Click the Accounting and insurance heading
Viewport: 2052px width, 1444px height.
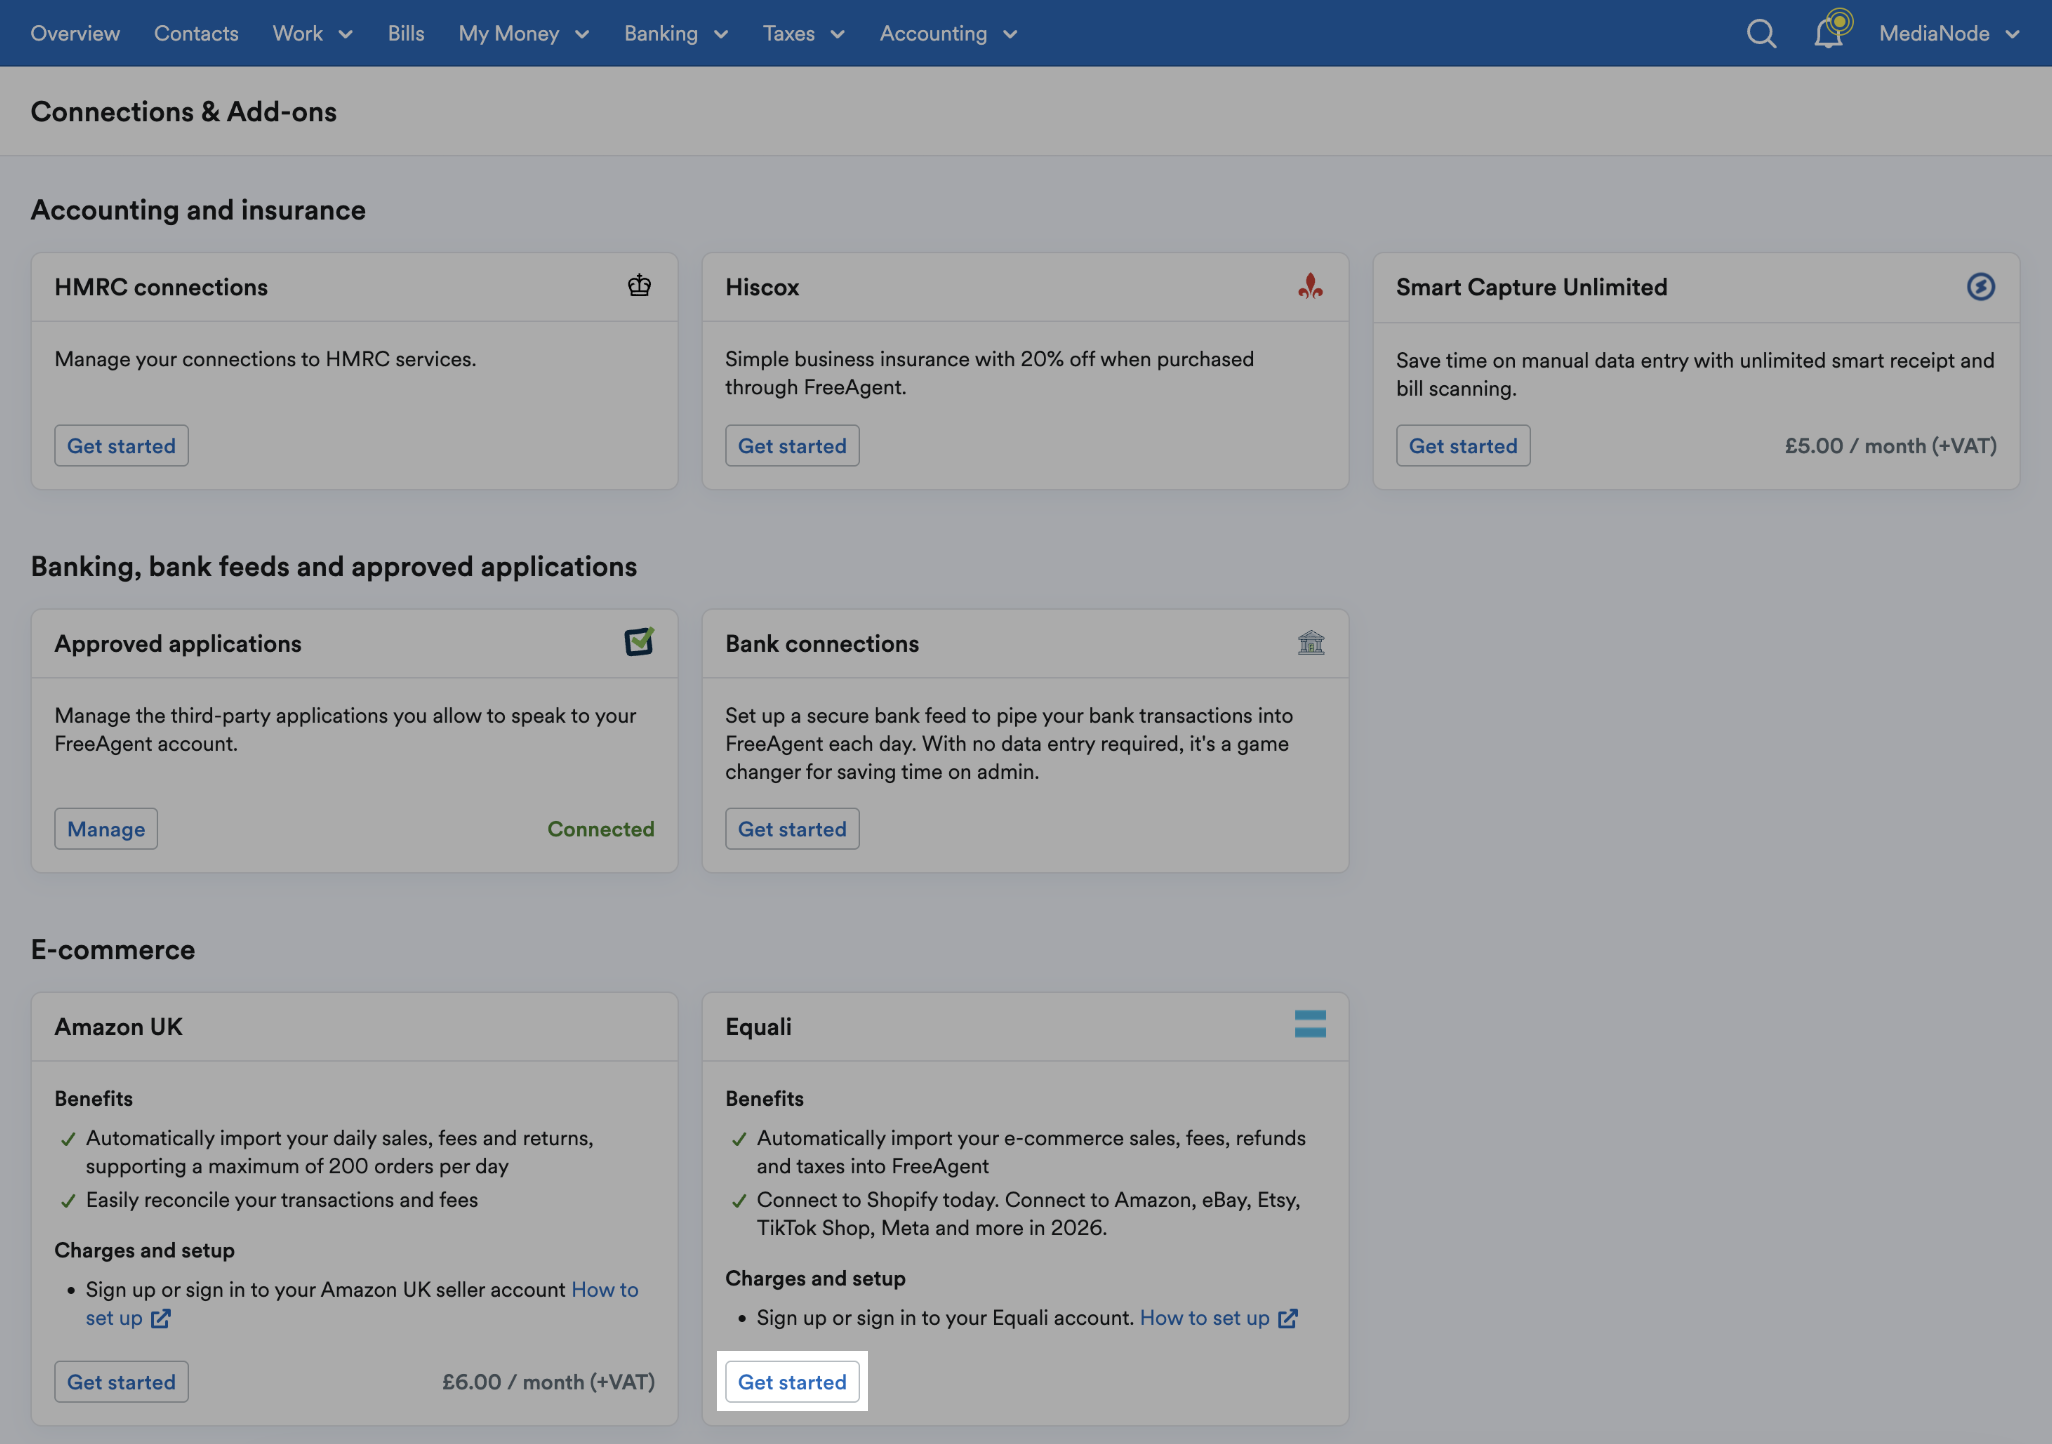click(x=198, y=209)
